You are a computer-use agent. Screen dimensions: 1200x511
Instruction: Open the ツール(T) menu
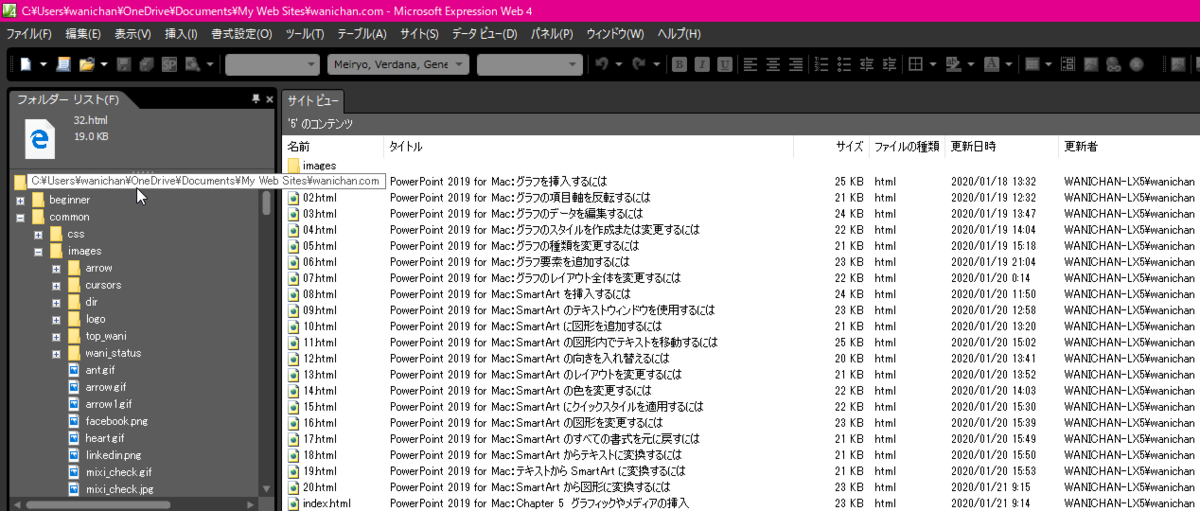pos(305,34)
